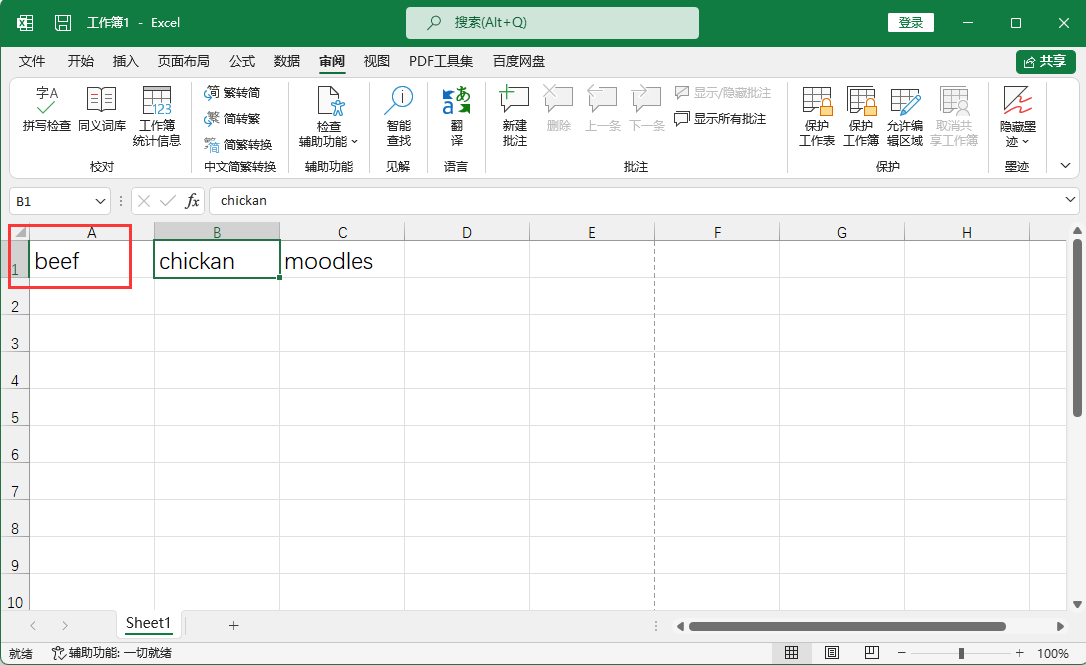Select the Sheet1 tab
Image resolution: width=1086 pixels, height=665 pixels.
coord(148,623)
